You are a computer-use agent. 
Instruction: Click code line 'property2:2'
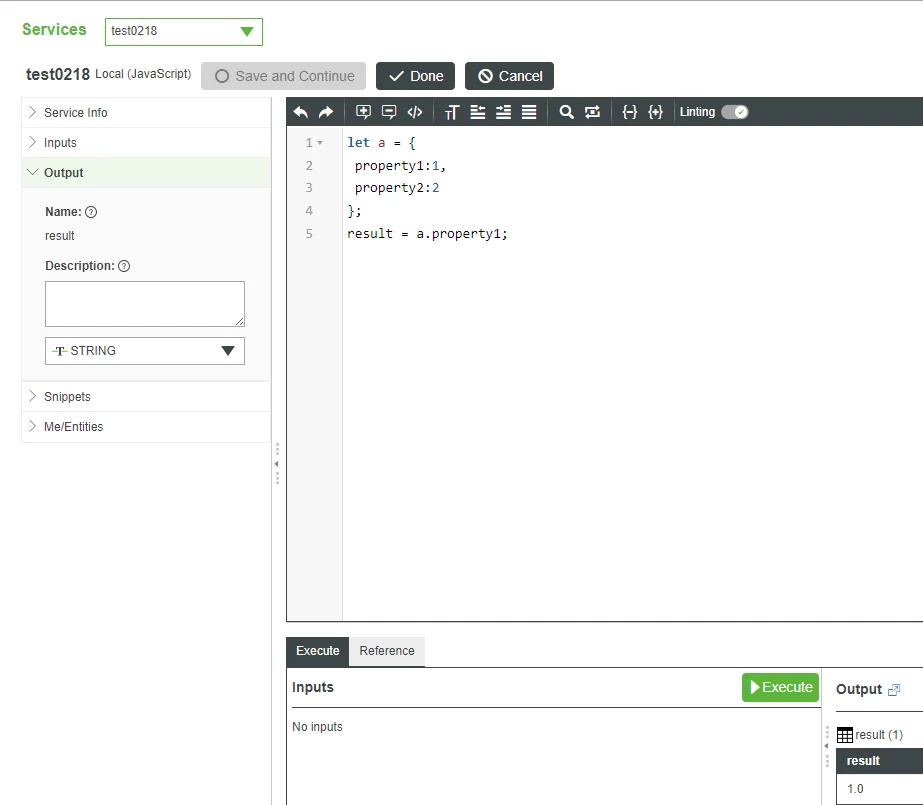(x=397, y=188)
